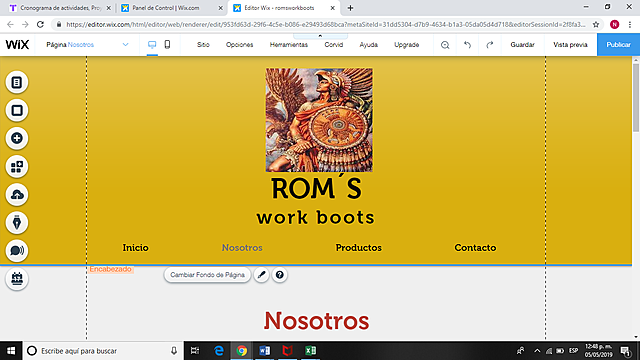Open the Opciones menu
This screenshot has width=640, height=360.
[x=240, y=44]
